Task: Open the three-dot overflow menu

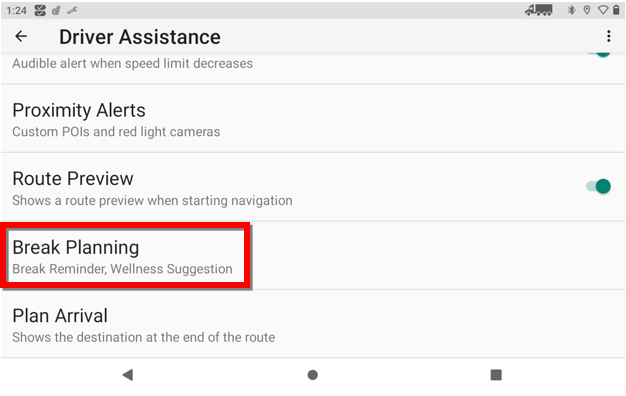Action: tap(608, 36)
